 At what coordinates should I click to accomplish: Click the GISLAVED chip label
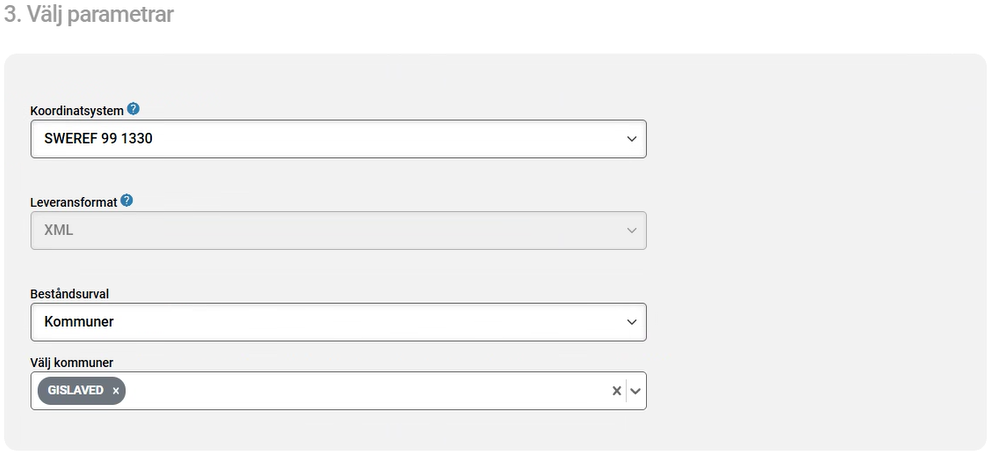click(76, 390)
